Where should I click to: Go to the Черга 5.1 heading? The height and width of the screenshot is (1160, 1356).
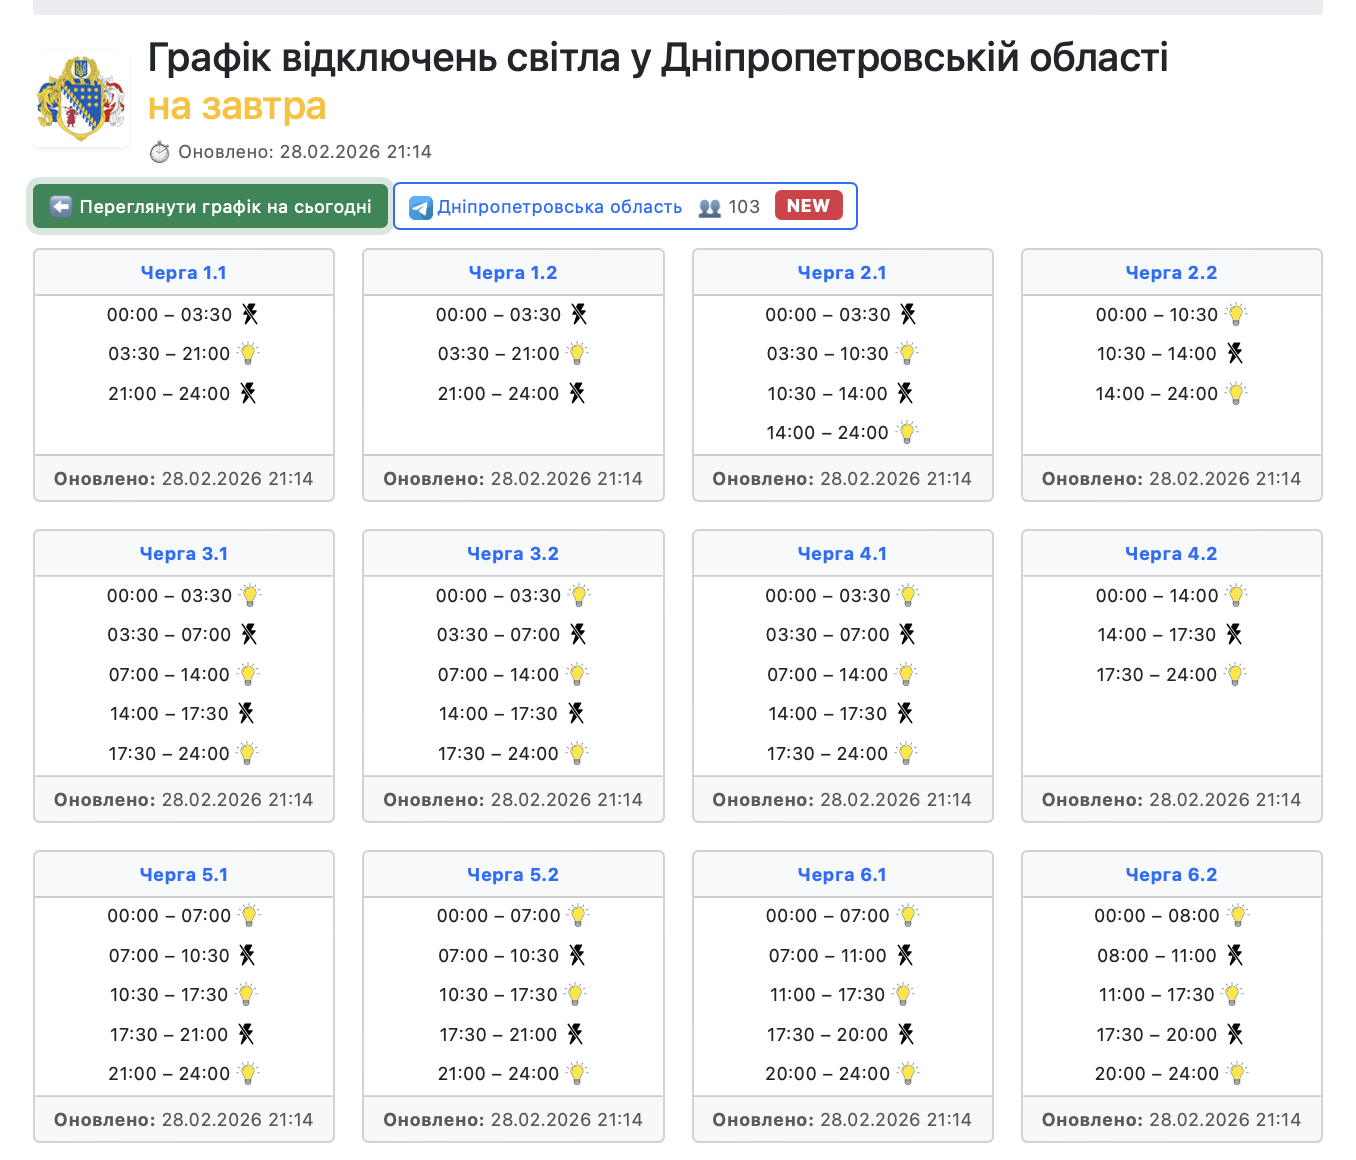(x=184, y=875)
